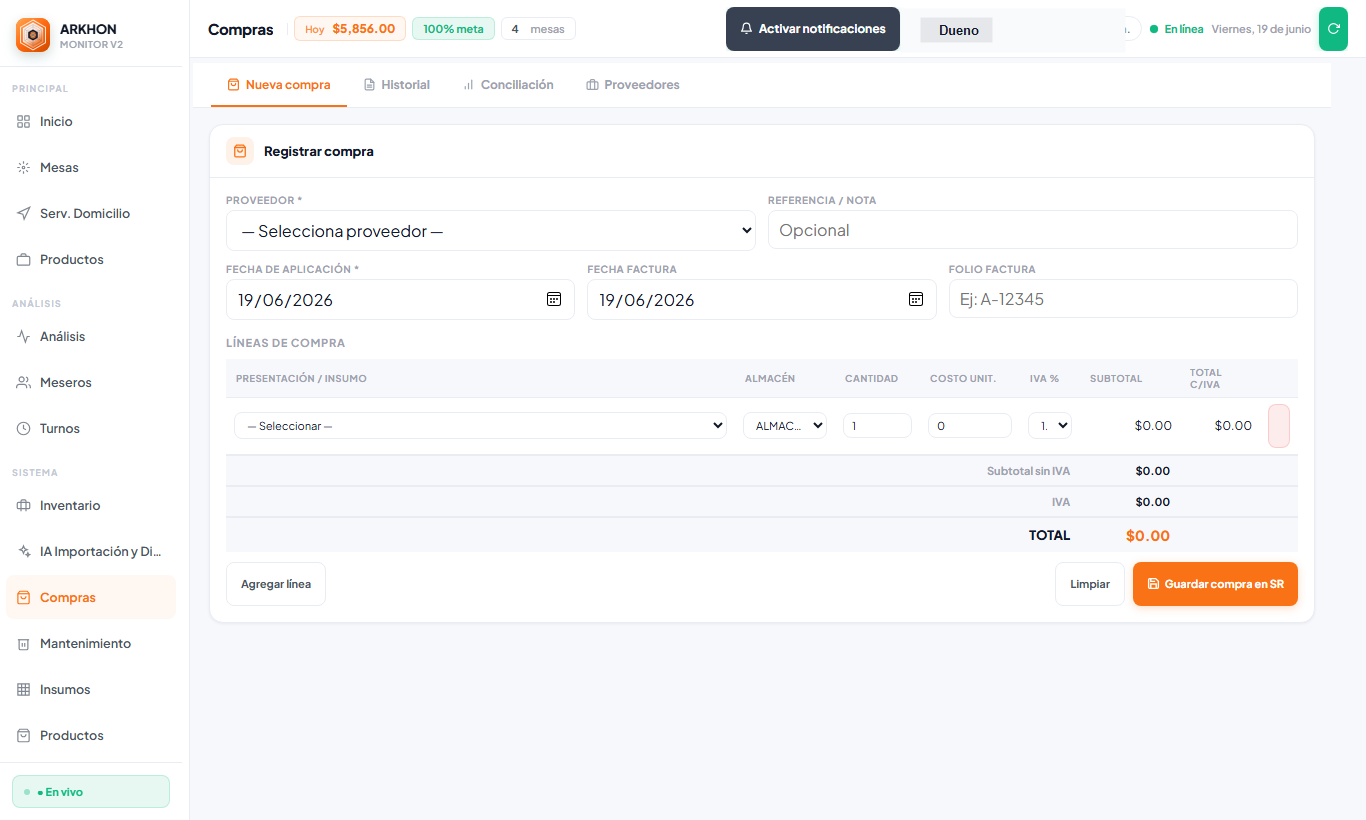Open the Selecciona proveedor dropdown
Screen dimensions: 1366x820
pos(491,230)
